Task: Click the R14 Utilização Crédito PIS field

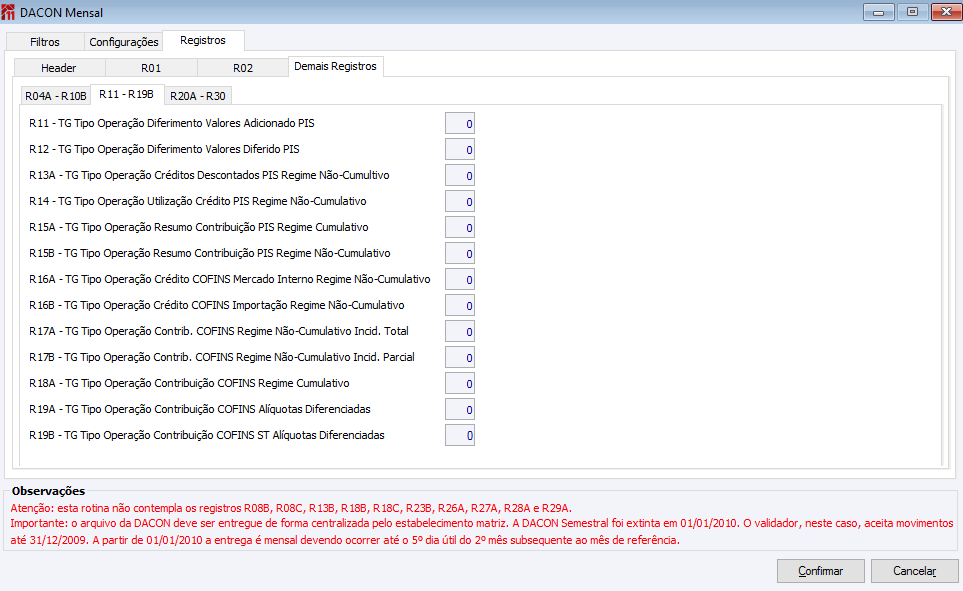Action: click(x=460, y=202)
